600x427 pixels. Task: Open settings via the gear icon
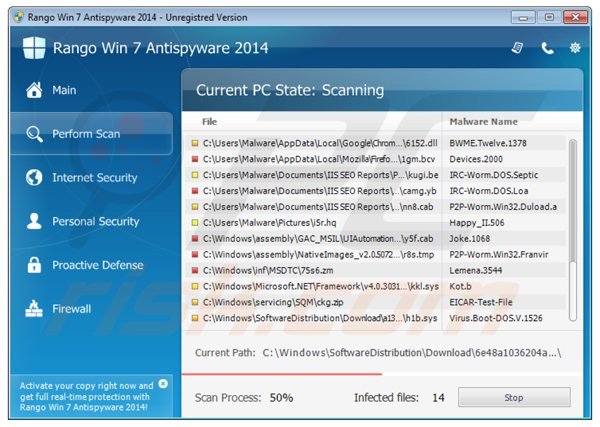coord(575,48)
